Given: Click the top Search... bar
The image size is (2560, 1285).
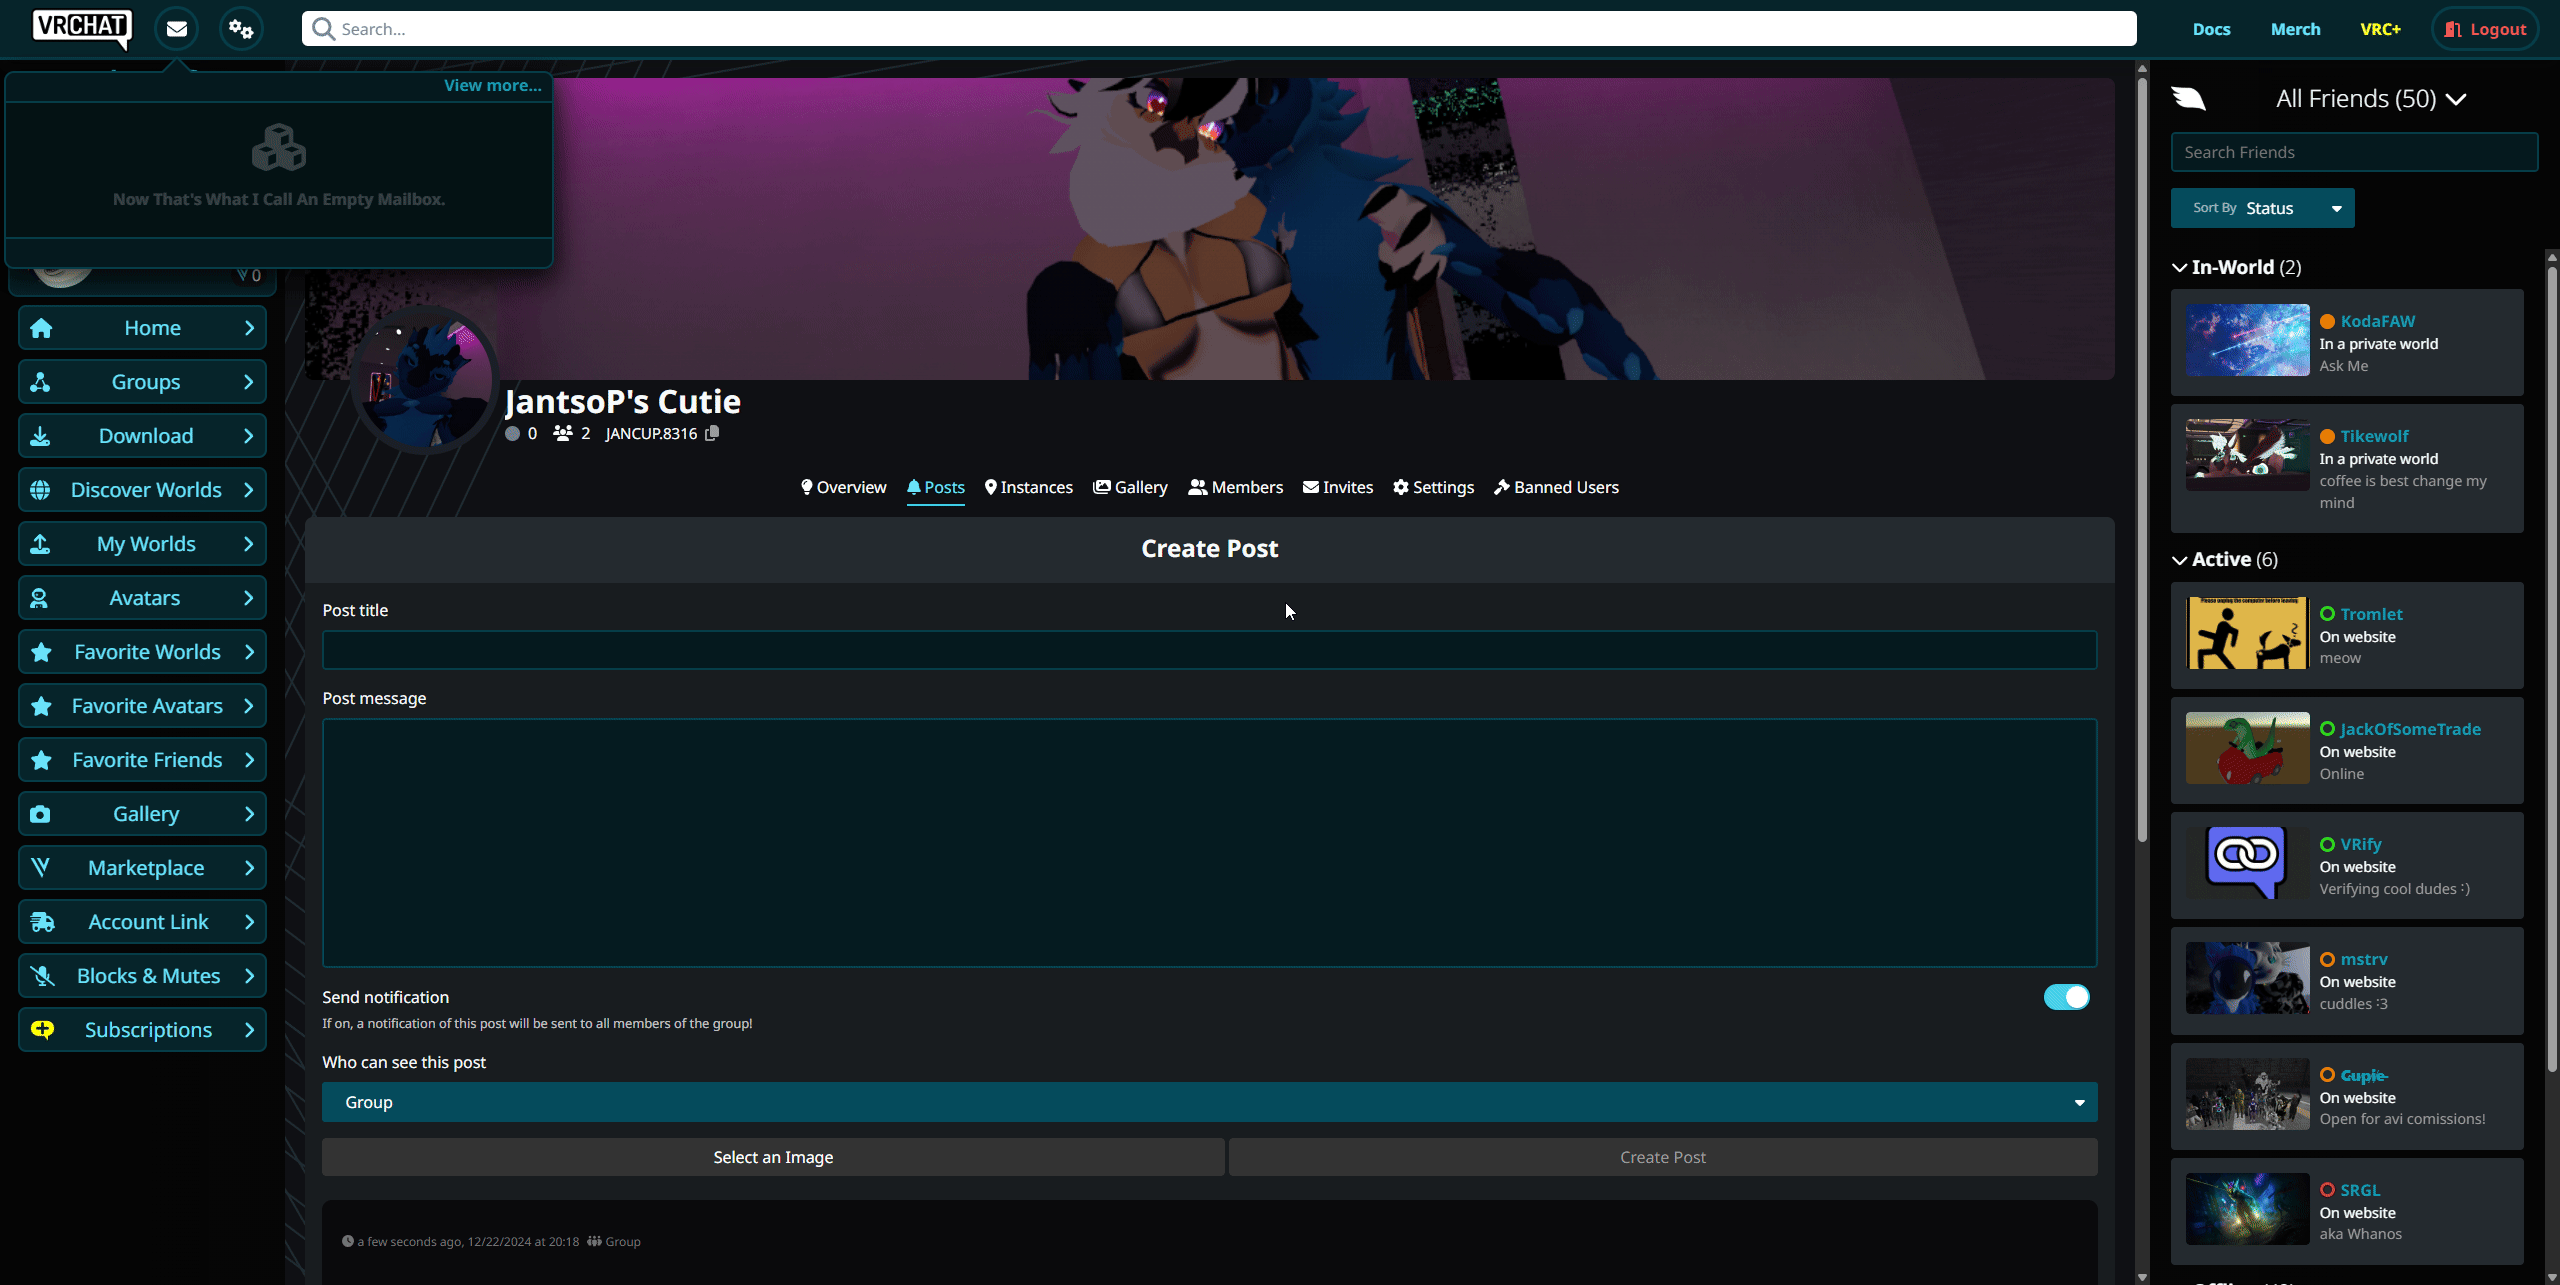Looking at the screenshot, I should click(1219, 29).
